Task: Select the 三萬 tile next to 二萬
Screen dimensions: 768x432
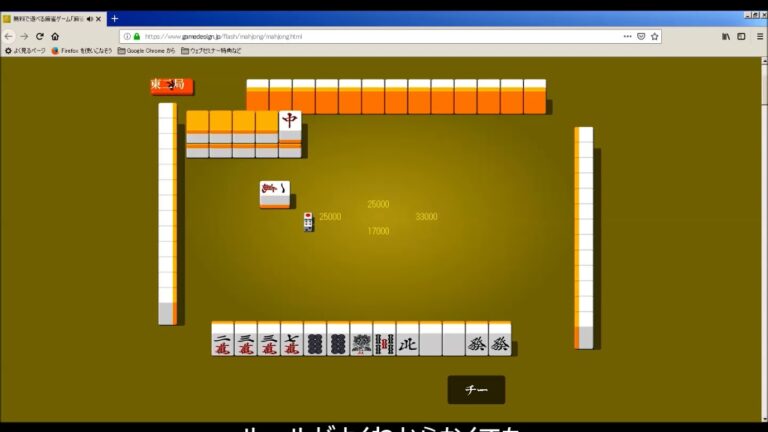Action: click(245, 339)
